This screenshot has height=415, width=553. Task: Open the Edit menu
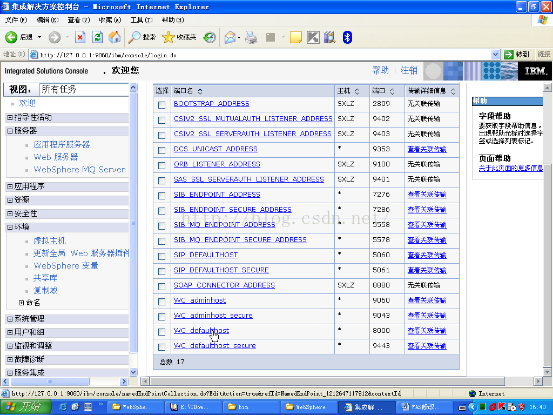tap(48, 20)
